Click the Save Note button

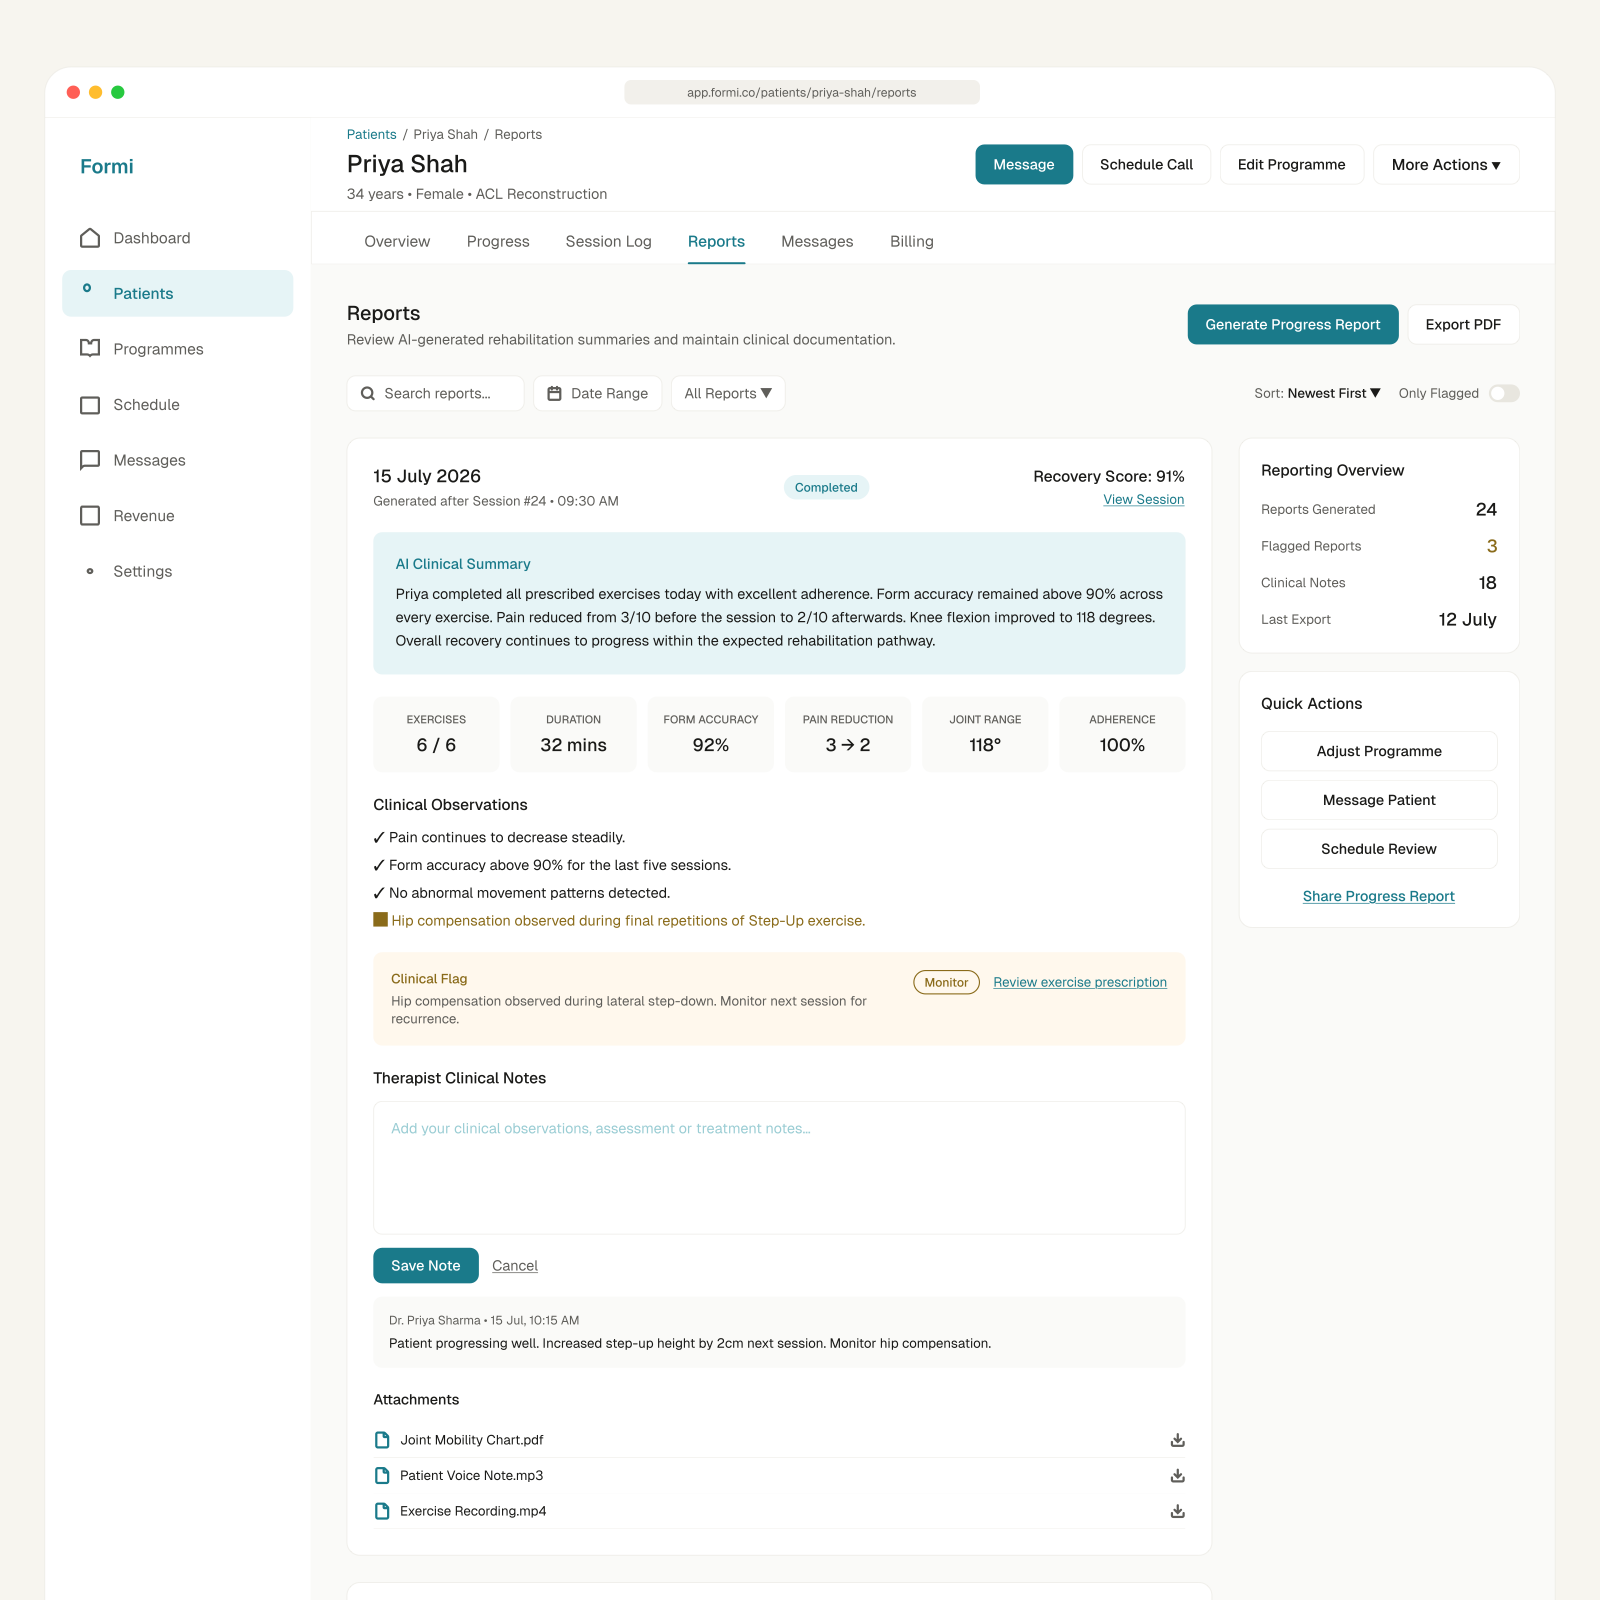coord(426,1266)
